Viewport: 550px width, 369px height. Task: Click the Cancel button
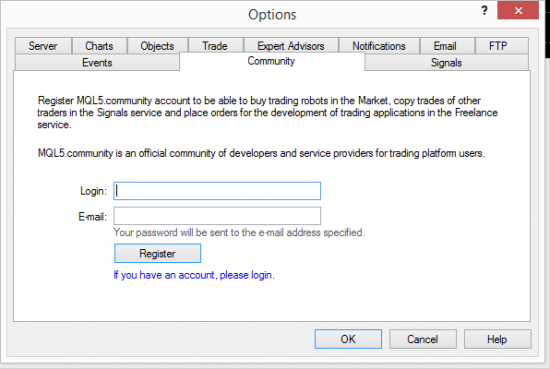423,339
